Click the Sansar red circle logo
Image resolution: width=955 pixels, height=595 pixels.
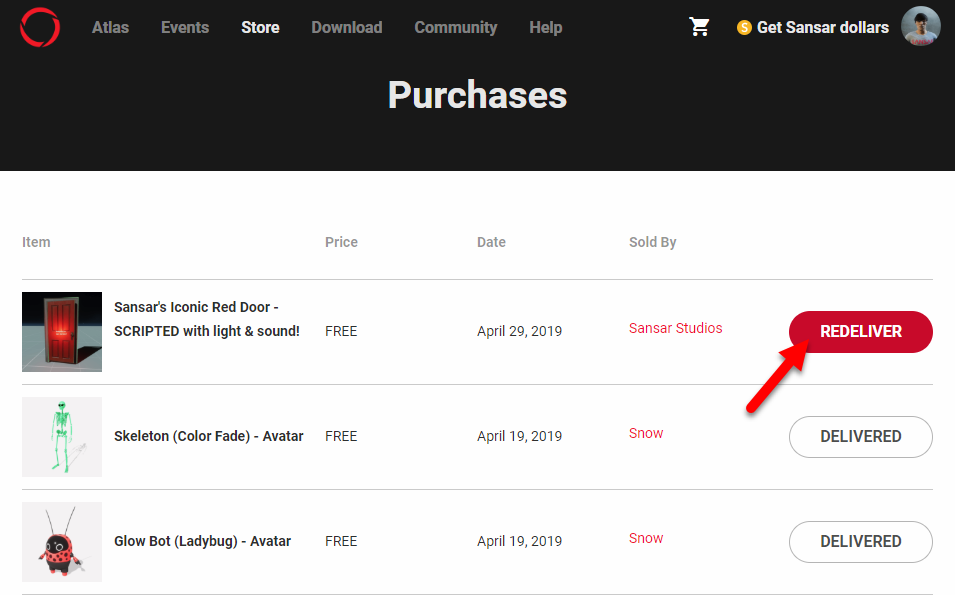click(40, 27)
